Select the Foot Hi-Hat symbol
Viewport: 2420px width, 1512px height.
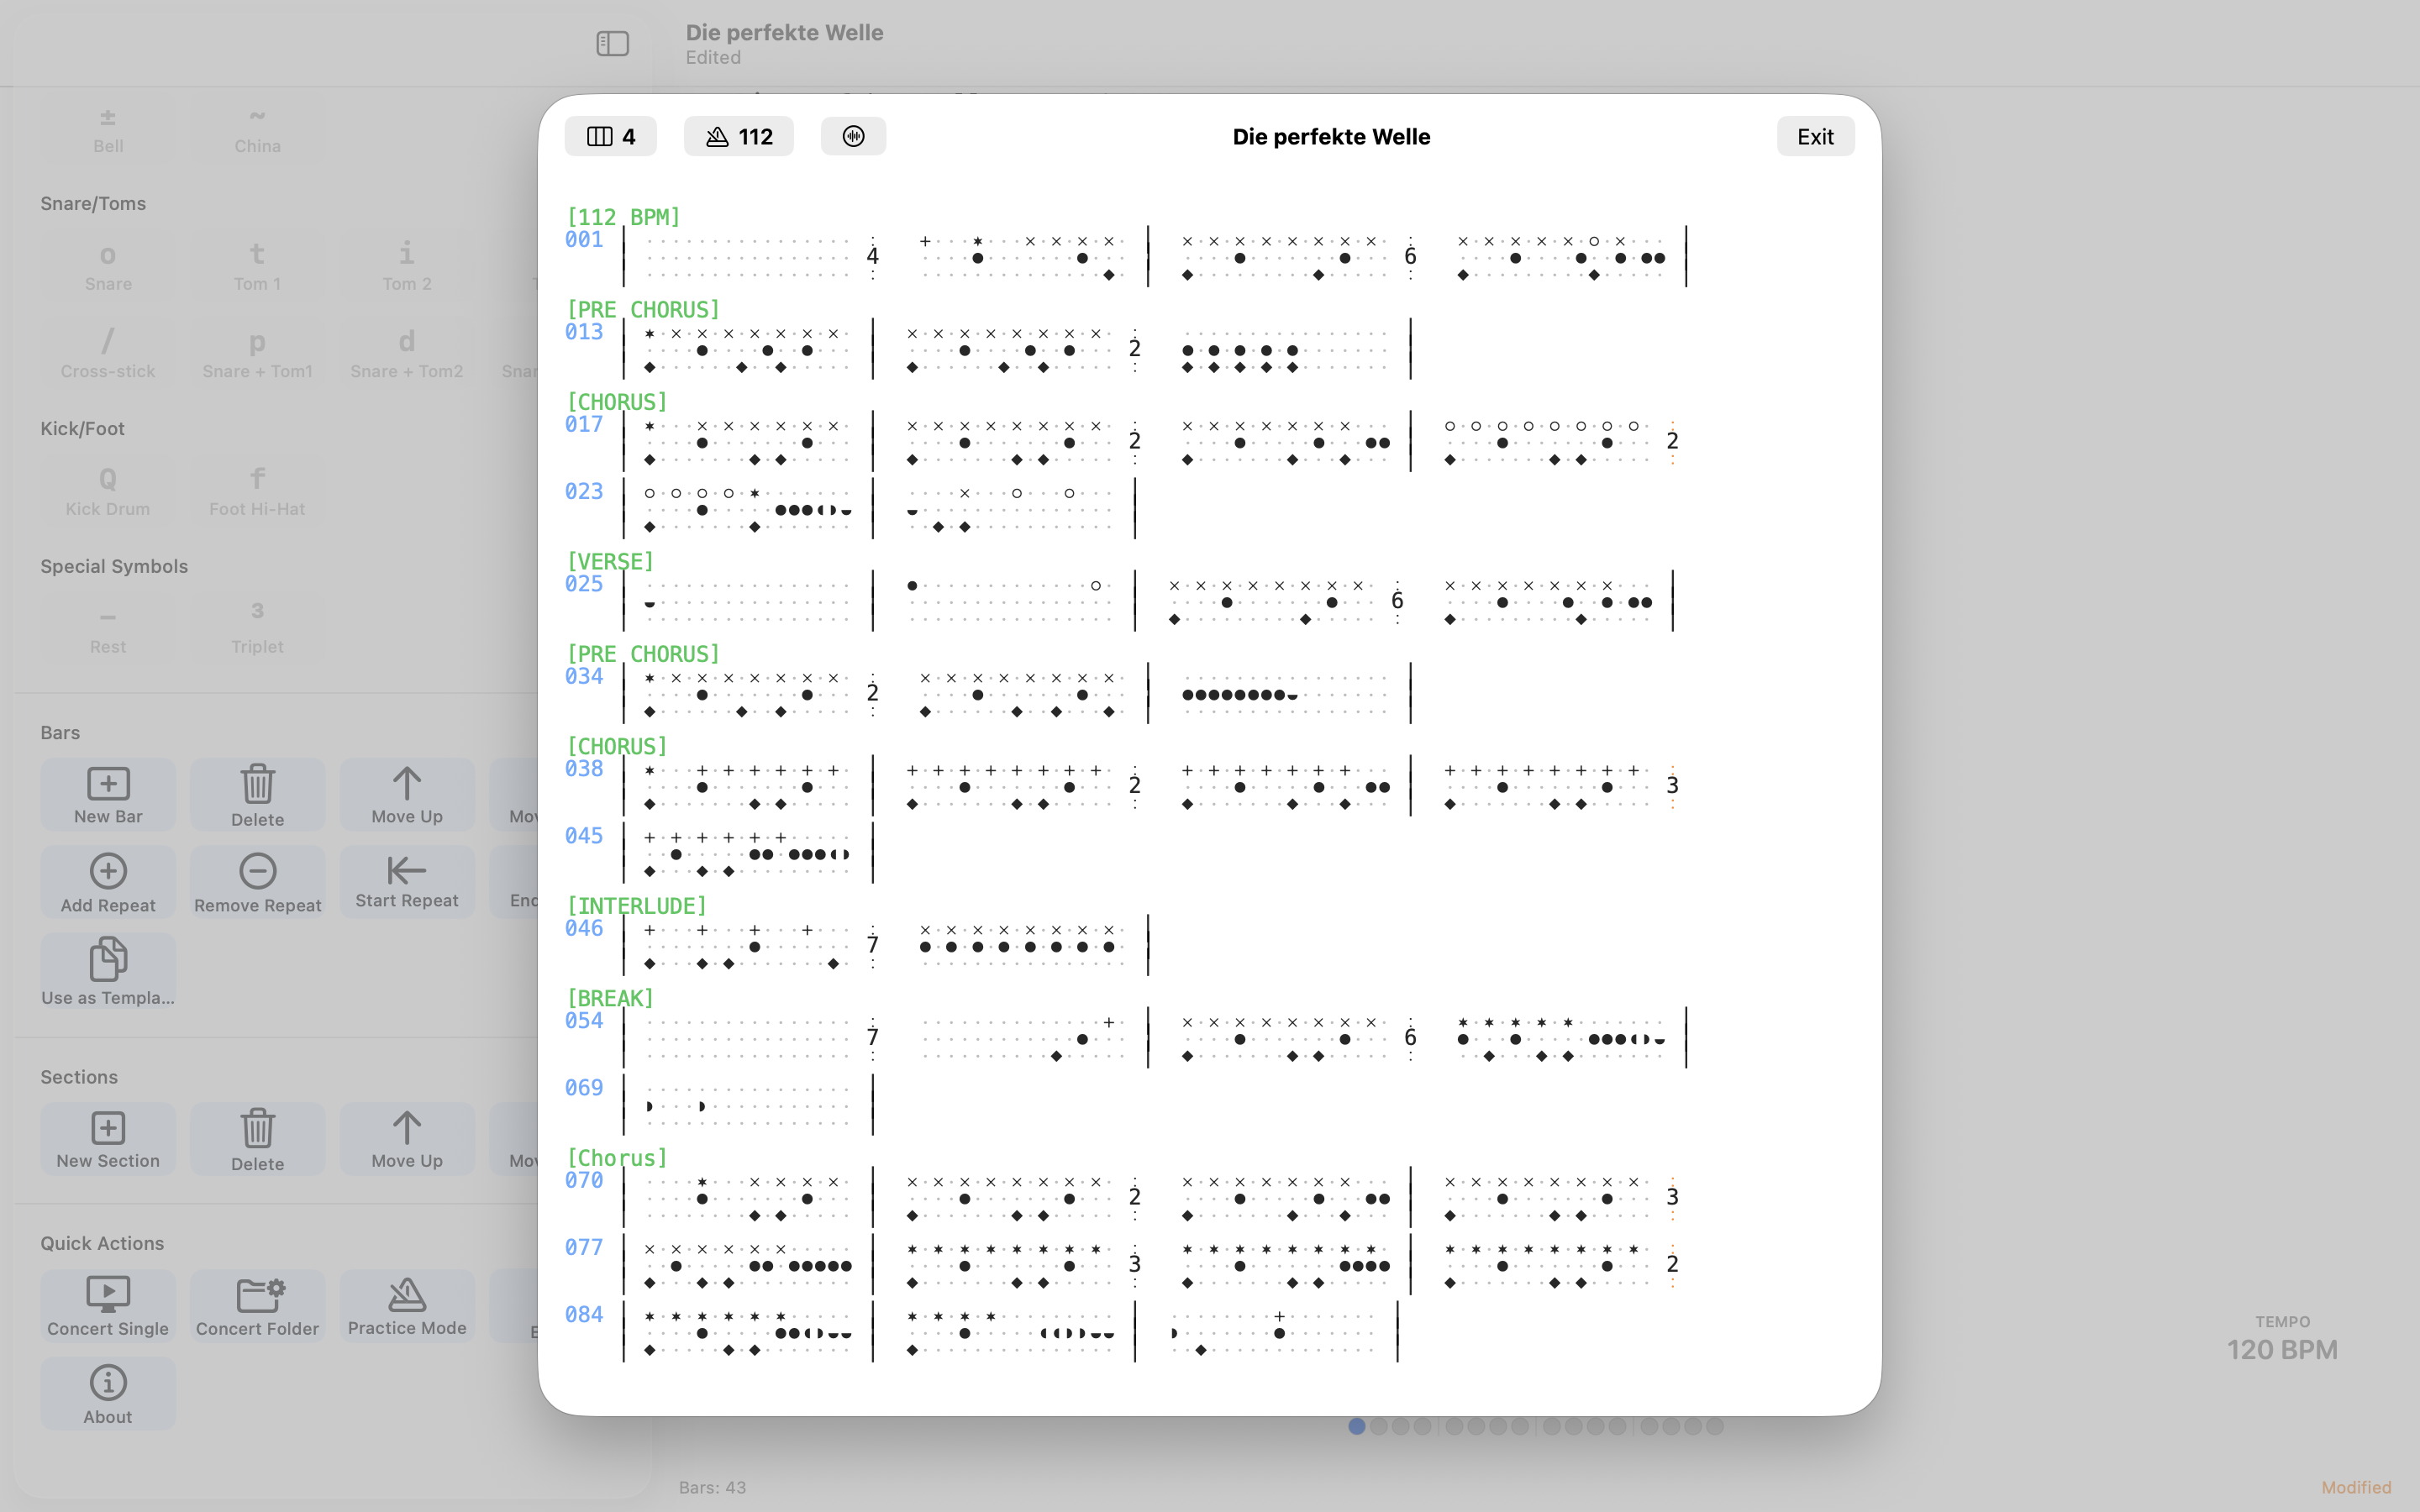(257, 490)
